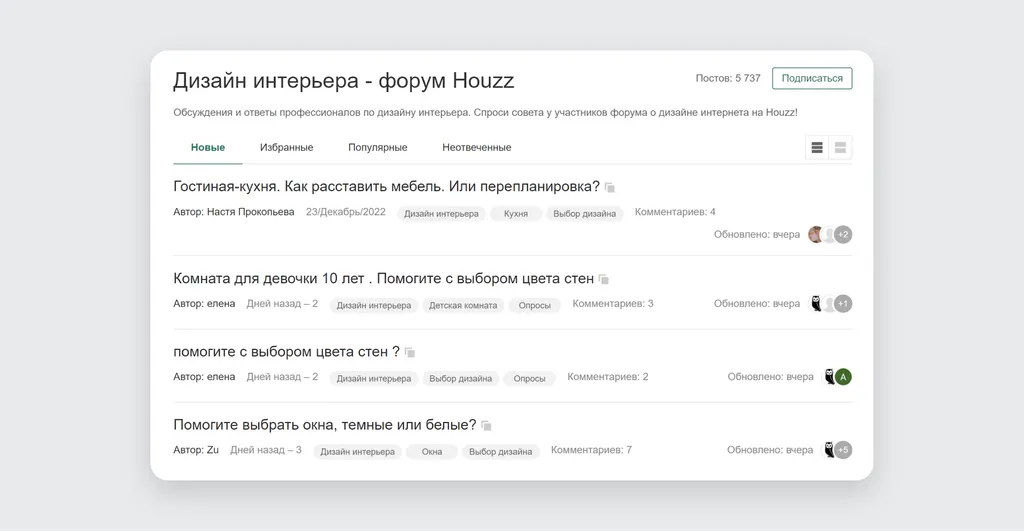
Task: Open post 'Помогите выбрать окна, темные или белые?'
Action: (325, 425)
